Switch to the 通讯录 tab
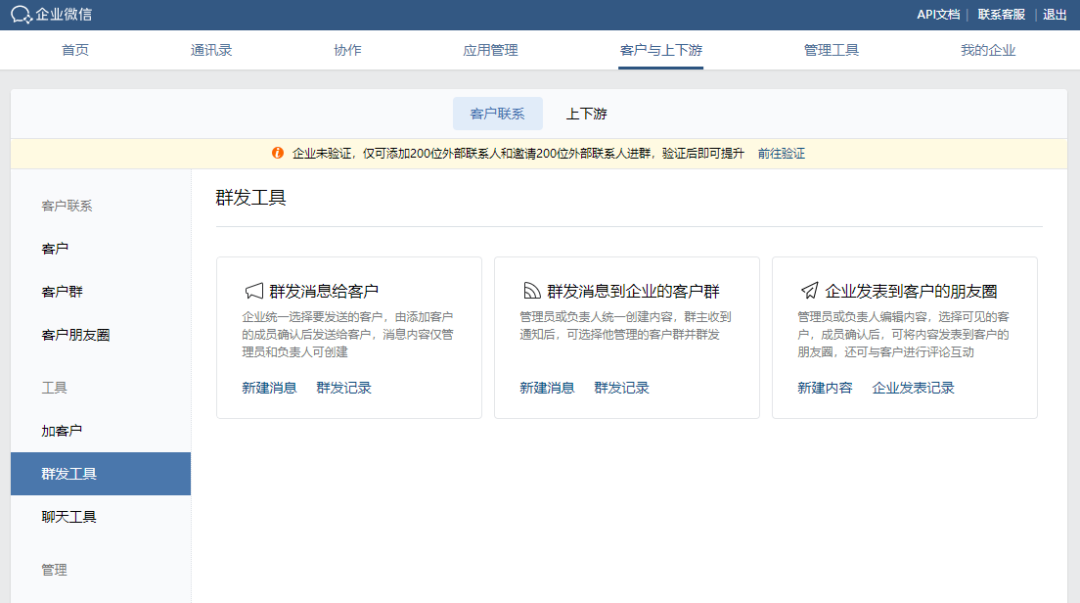 (x=211, y=50)
